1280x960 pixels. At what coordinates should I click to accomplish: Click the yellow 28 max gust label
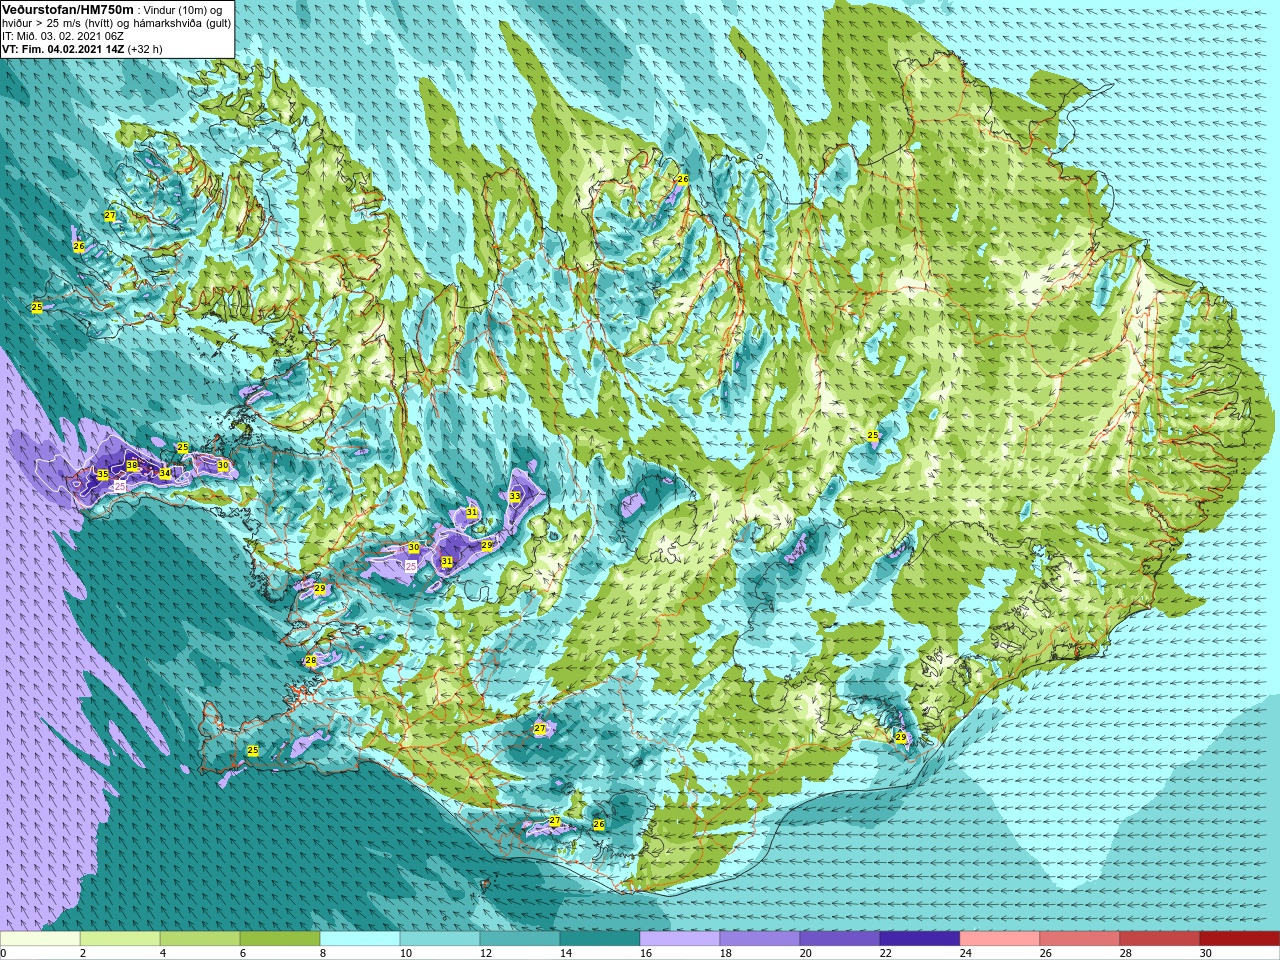(x=311, y=661)
